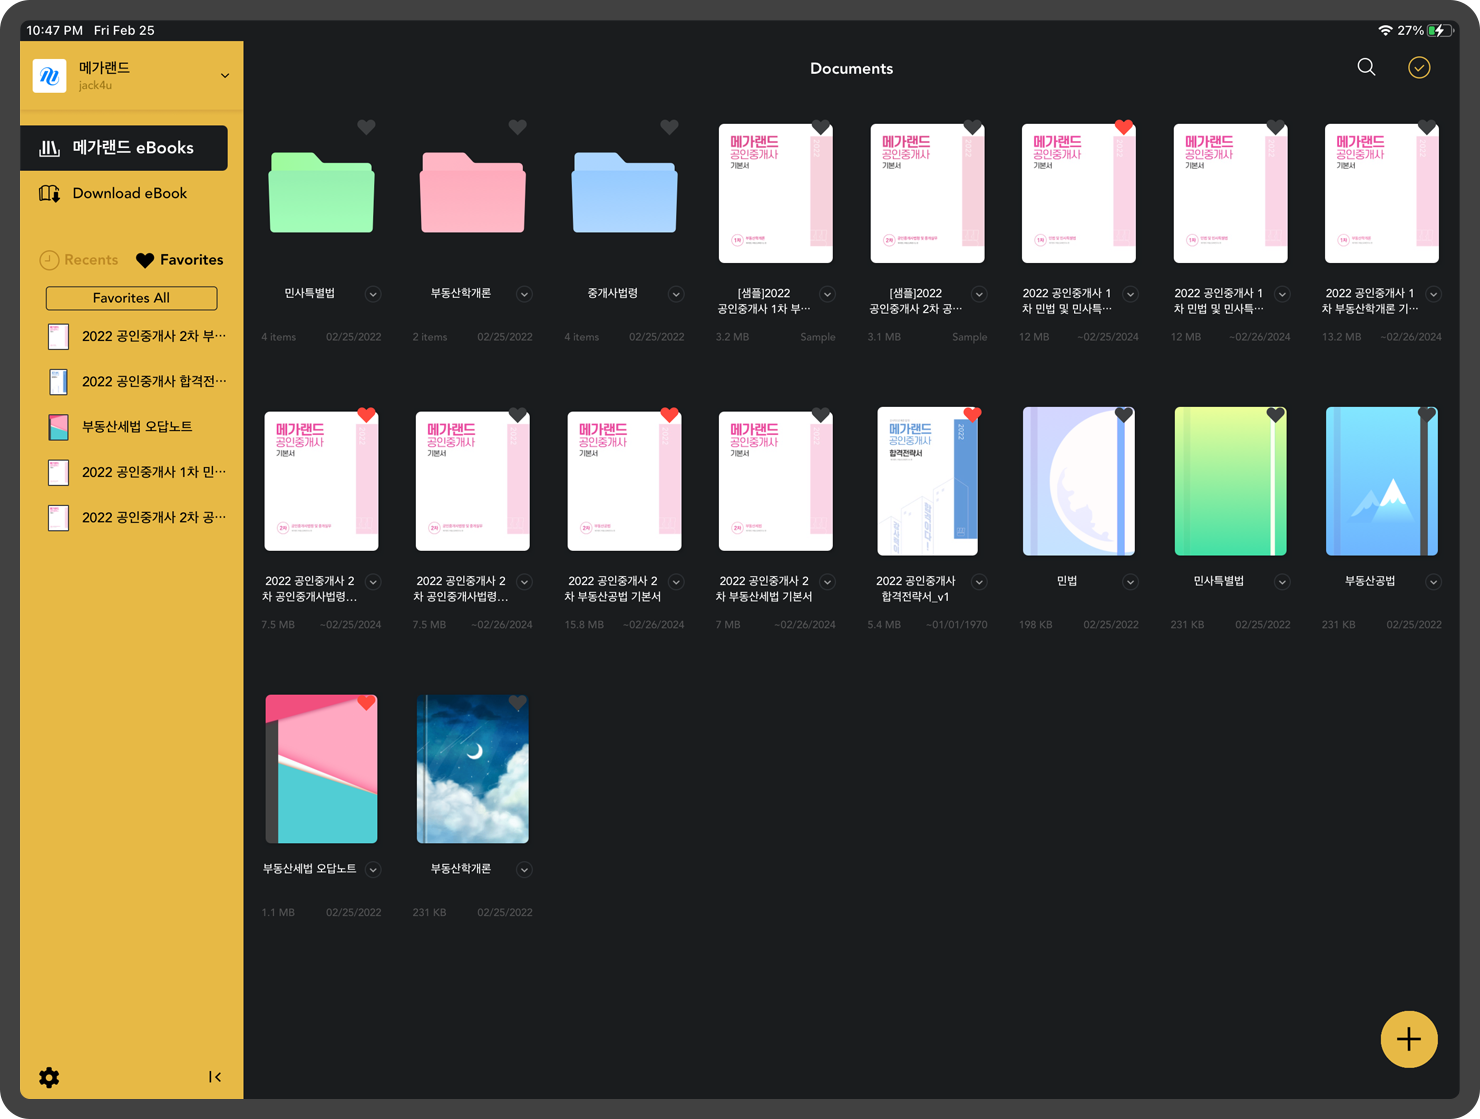Screen dimensions: 1480x1119
Task: Open the 부동산공법 mountain notebook cover
Action: (x=1382, y=481)
